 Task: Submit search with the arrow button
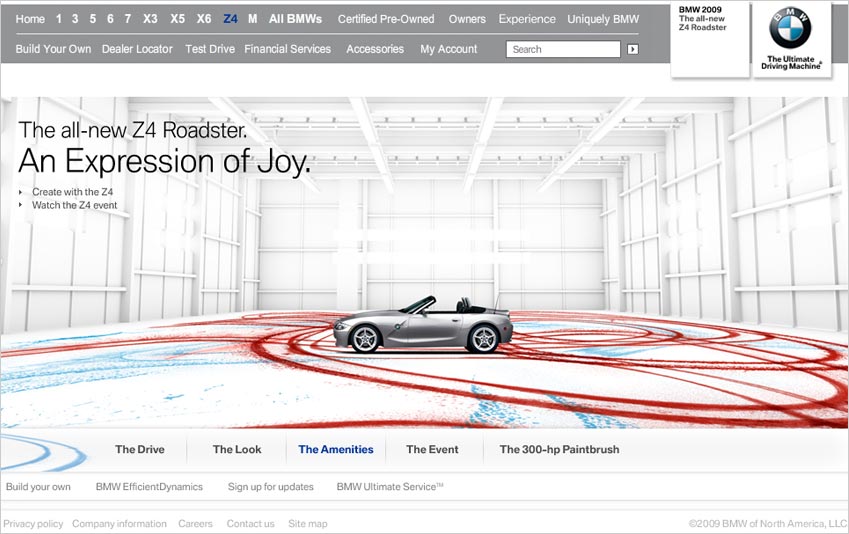tap(632, 49)
